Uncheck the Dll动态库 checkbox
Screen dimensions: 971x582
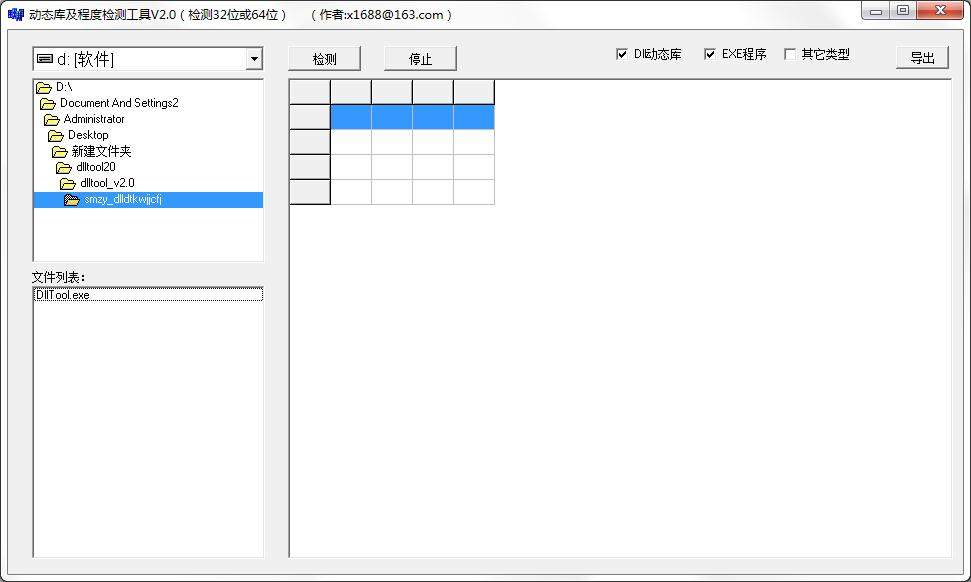pos(623,53)
